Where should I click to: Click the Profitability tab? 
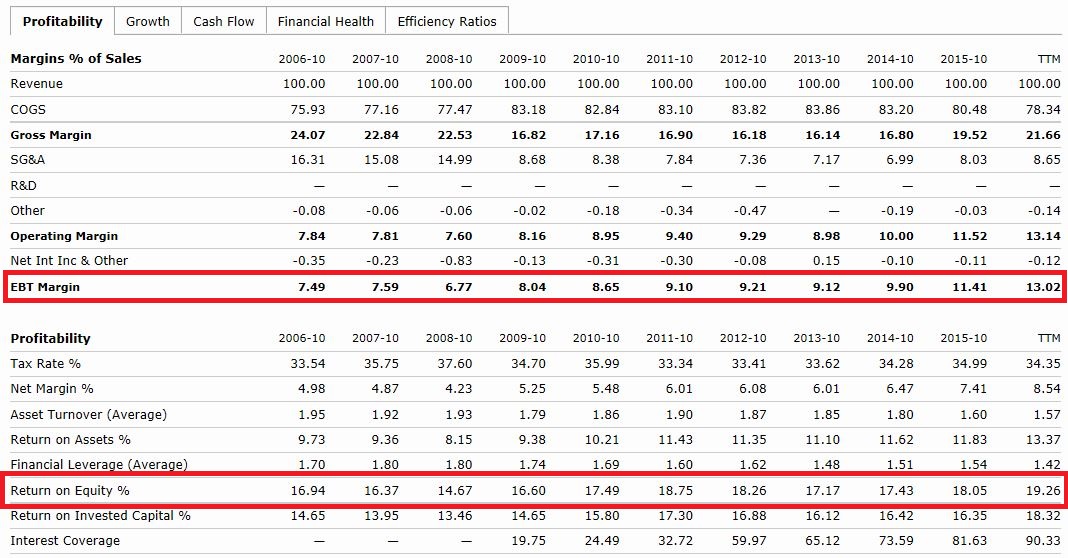pos(62,21)
